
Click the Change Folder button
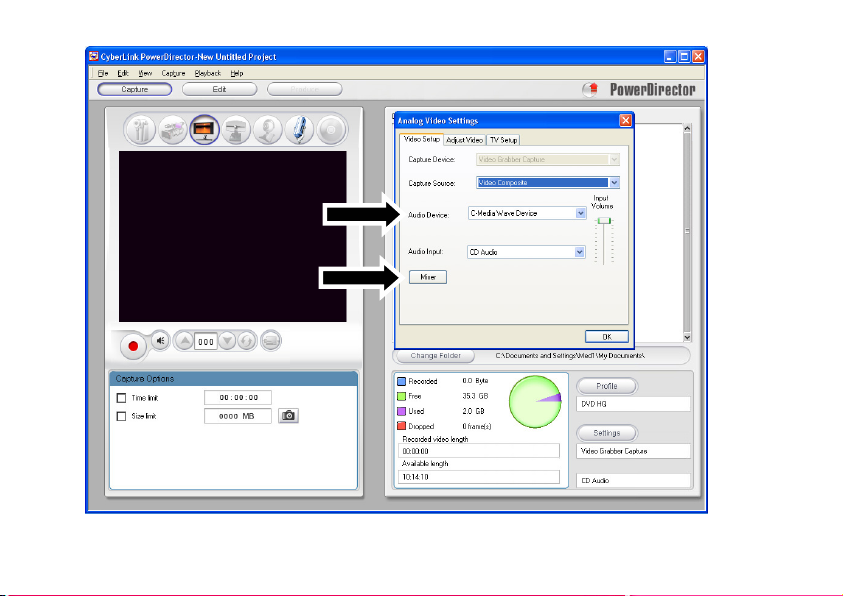click(x=435, y=356)
